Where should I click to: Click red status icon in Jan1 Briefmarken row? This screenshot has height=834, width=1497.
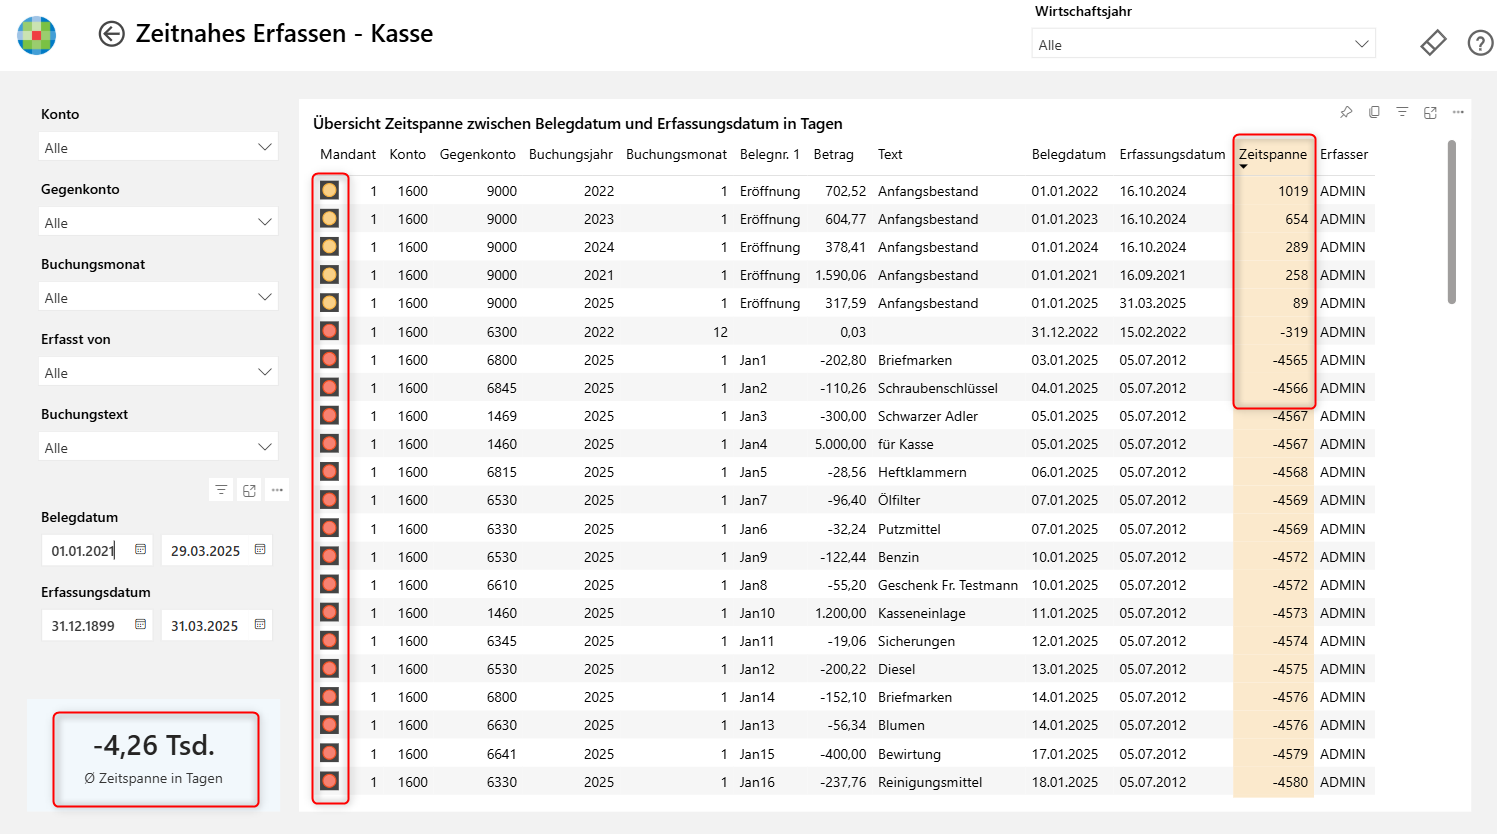pos(329,359)
